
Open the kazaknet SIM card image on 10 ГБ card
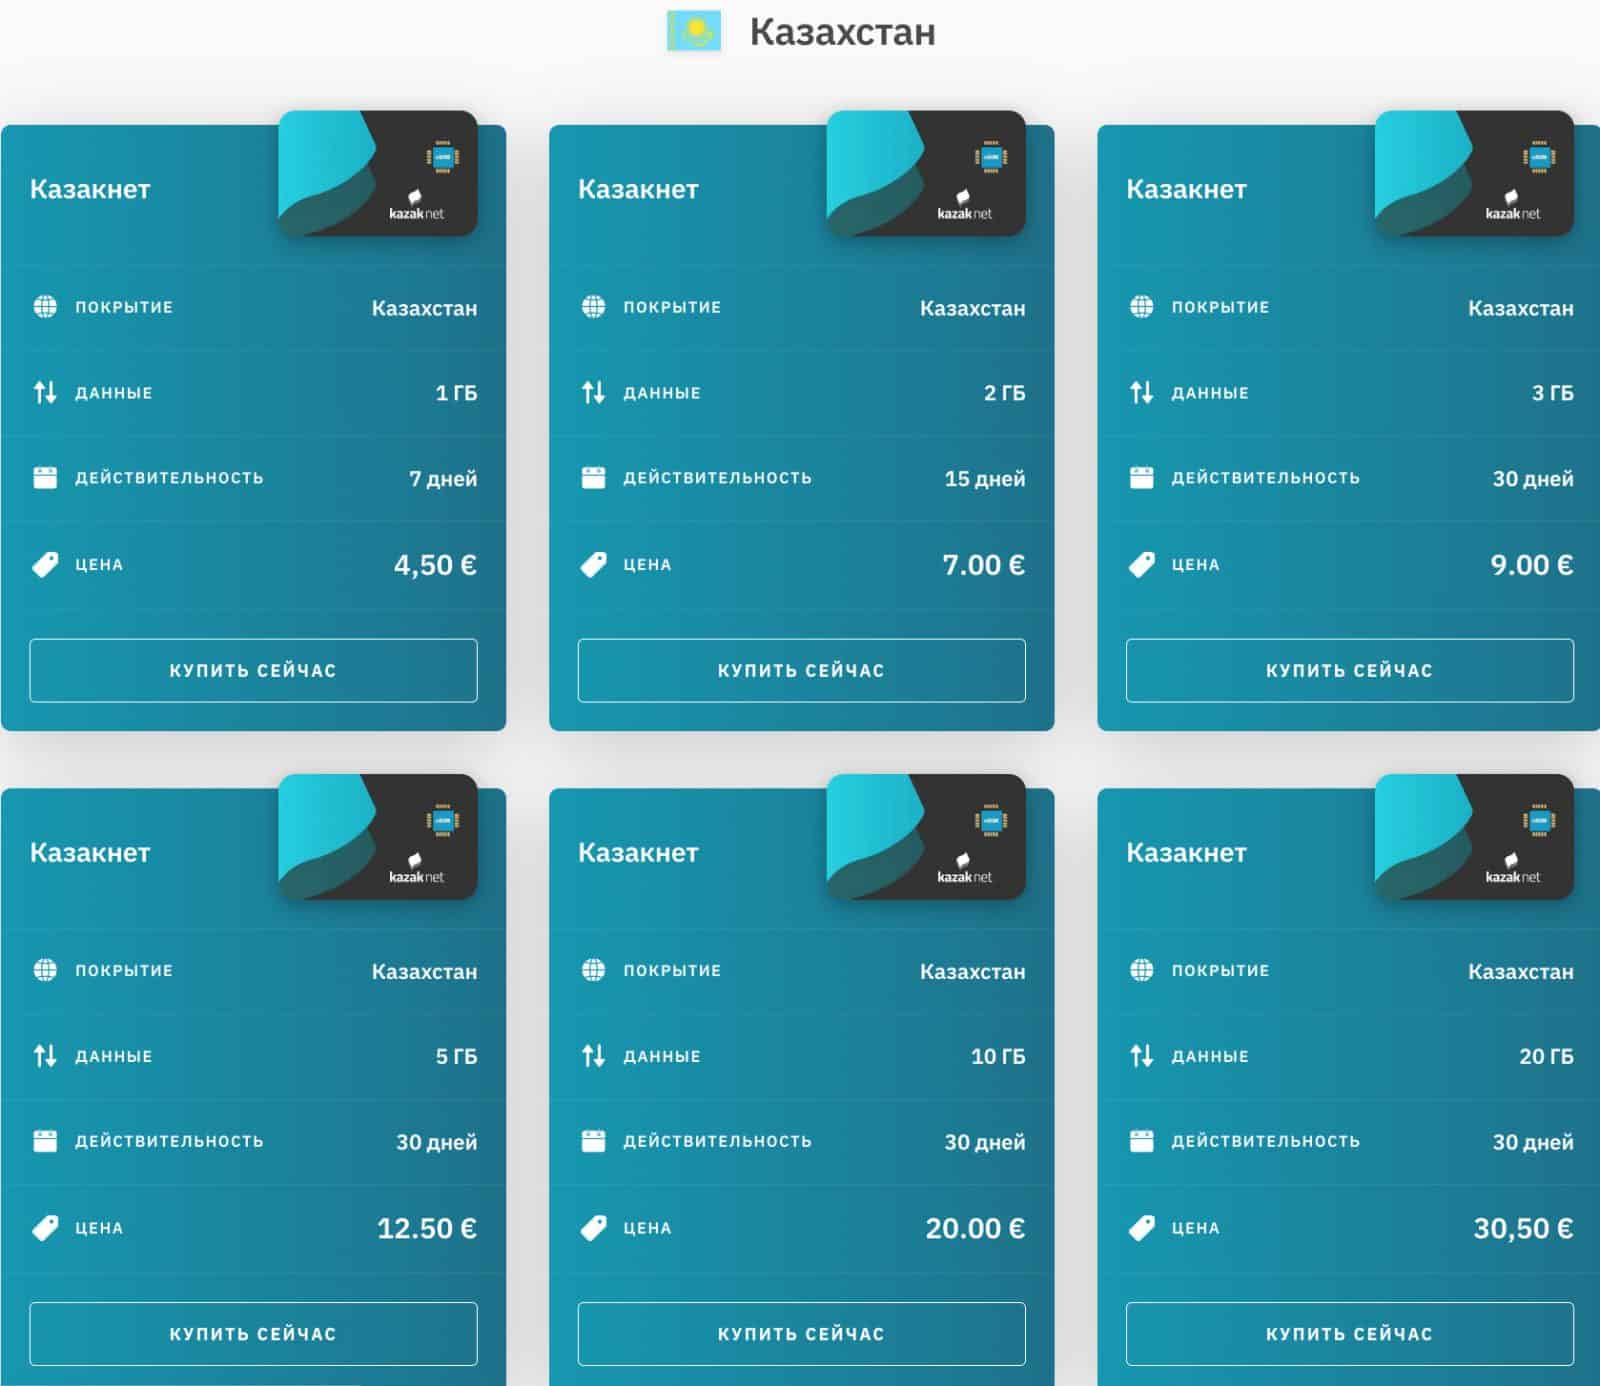pyautogui.click(x=925, y=837)
